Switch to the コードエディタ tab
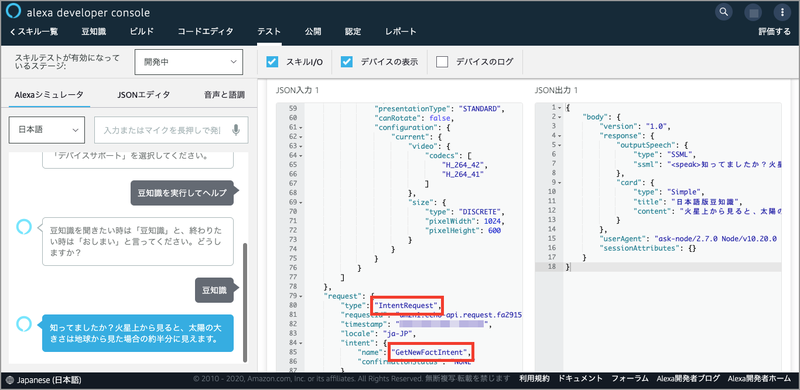This screenshot has height=390, width=800. [x=205, y=32]
